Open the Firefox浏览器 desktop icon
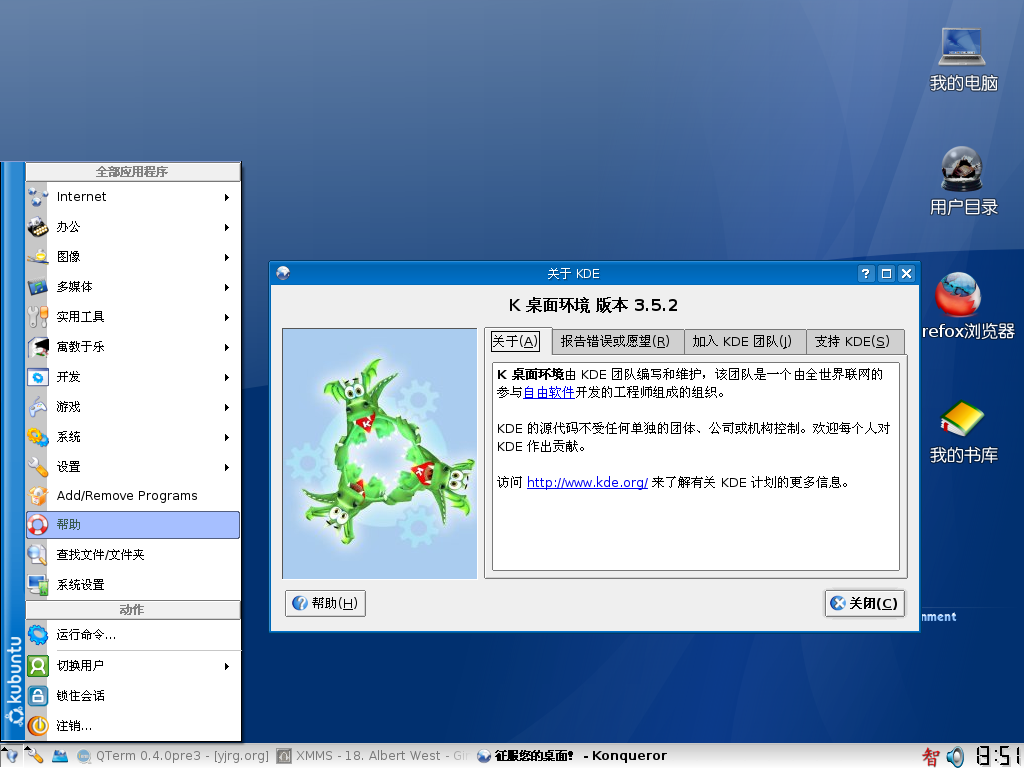Viewport: 1024px width, 768px height. pyautogui.click(x=967, y=306)
